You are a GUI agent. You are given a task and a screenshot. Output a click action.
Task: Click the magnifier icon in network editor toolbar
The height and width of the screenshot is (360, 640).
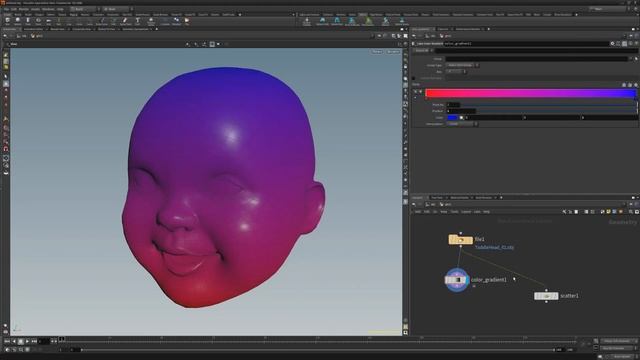click(631, 212)
